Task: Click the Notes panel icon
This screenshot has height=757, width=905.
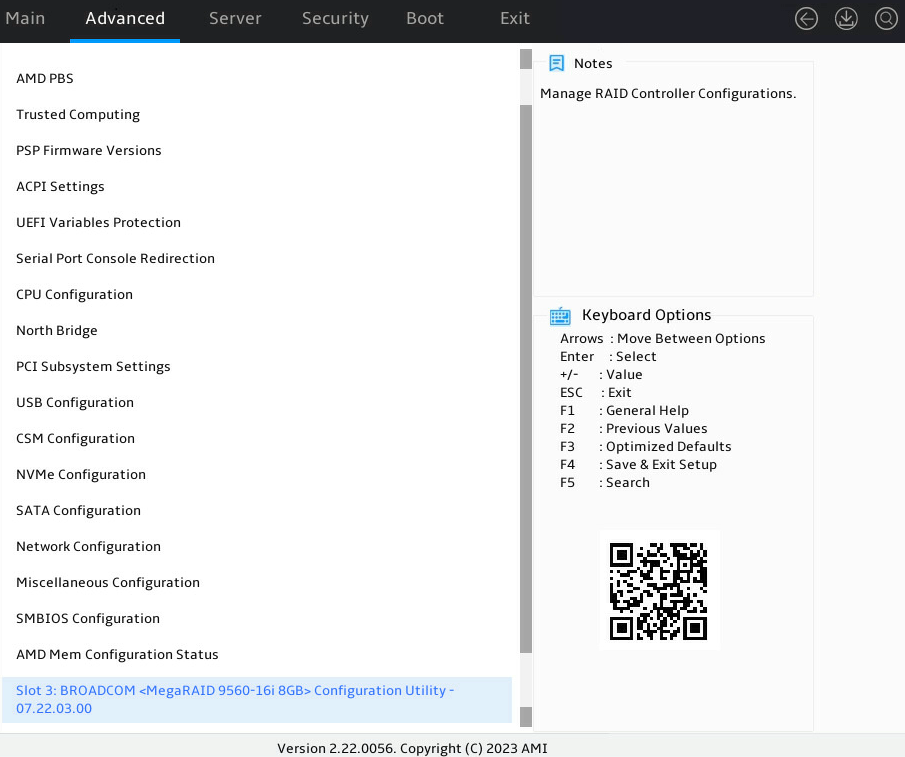Action: point(556,63)
